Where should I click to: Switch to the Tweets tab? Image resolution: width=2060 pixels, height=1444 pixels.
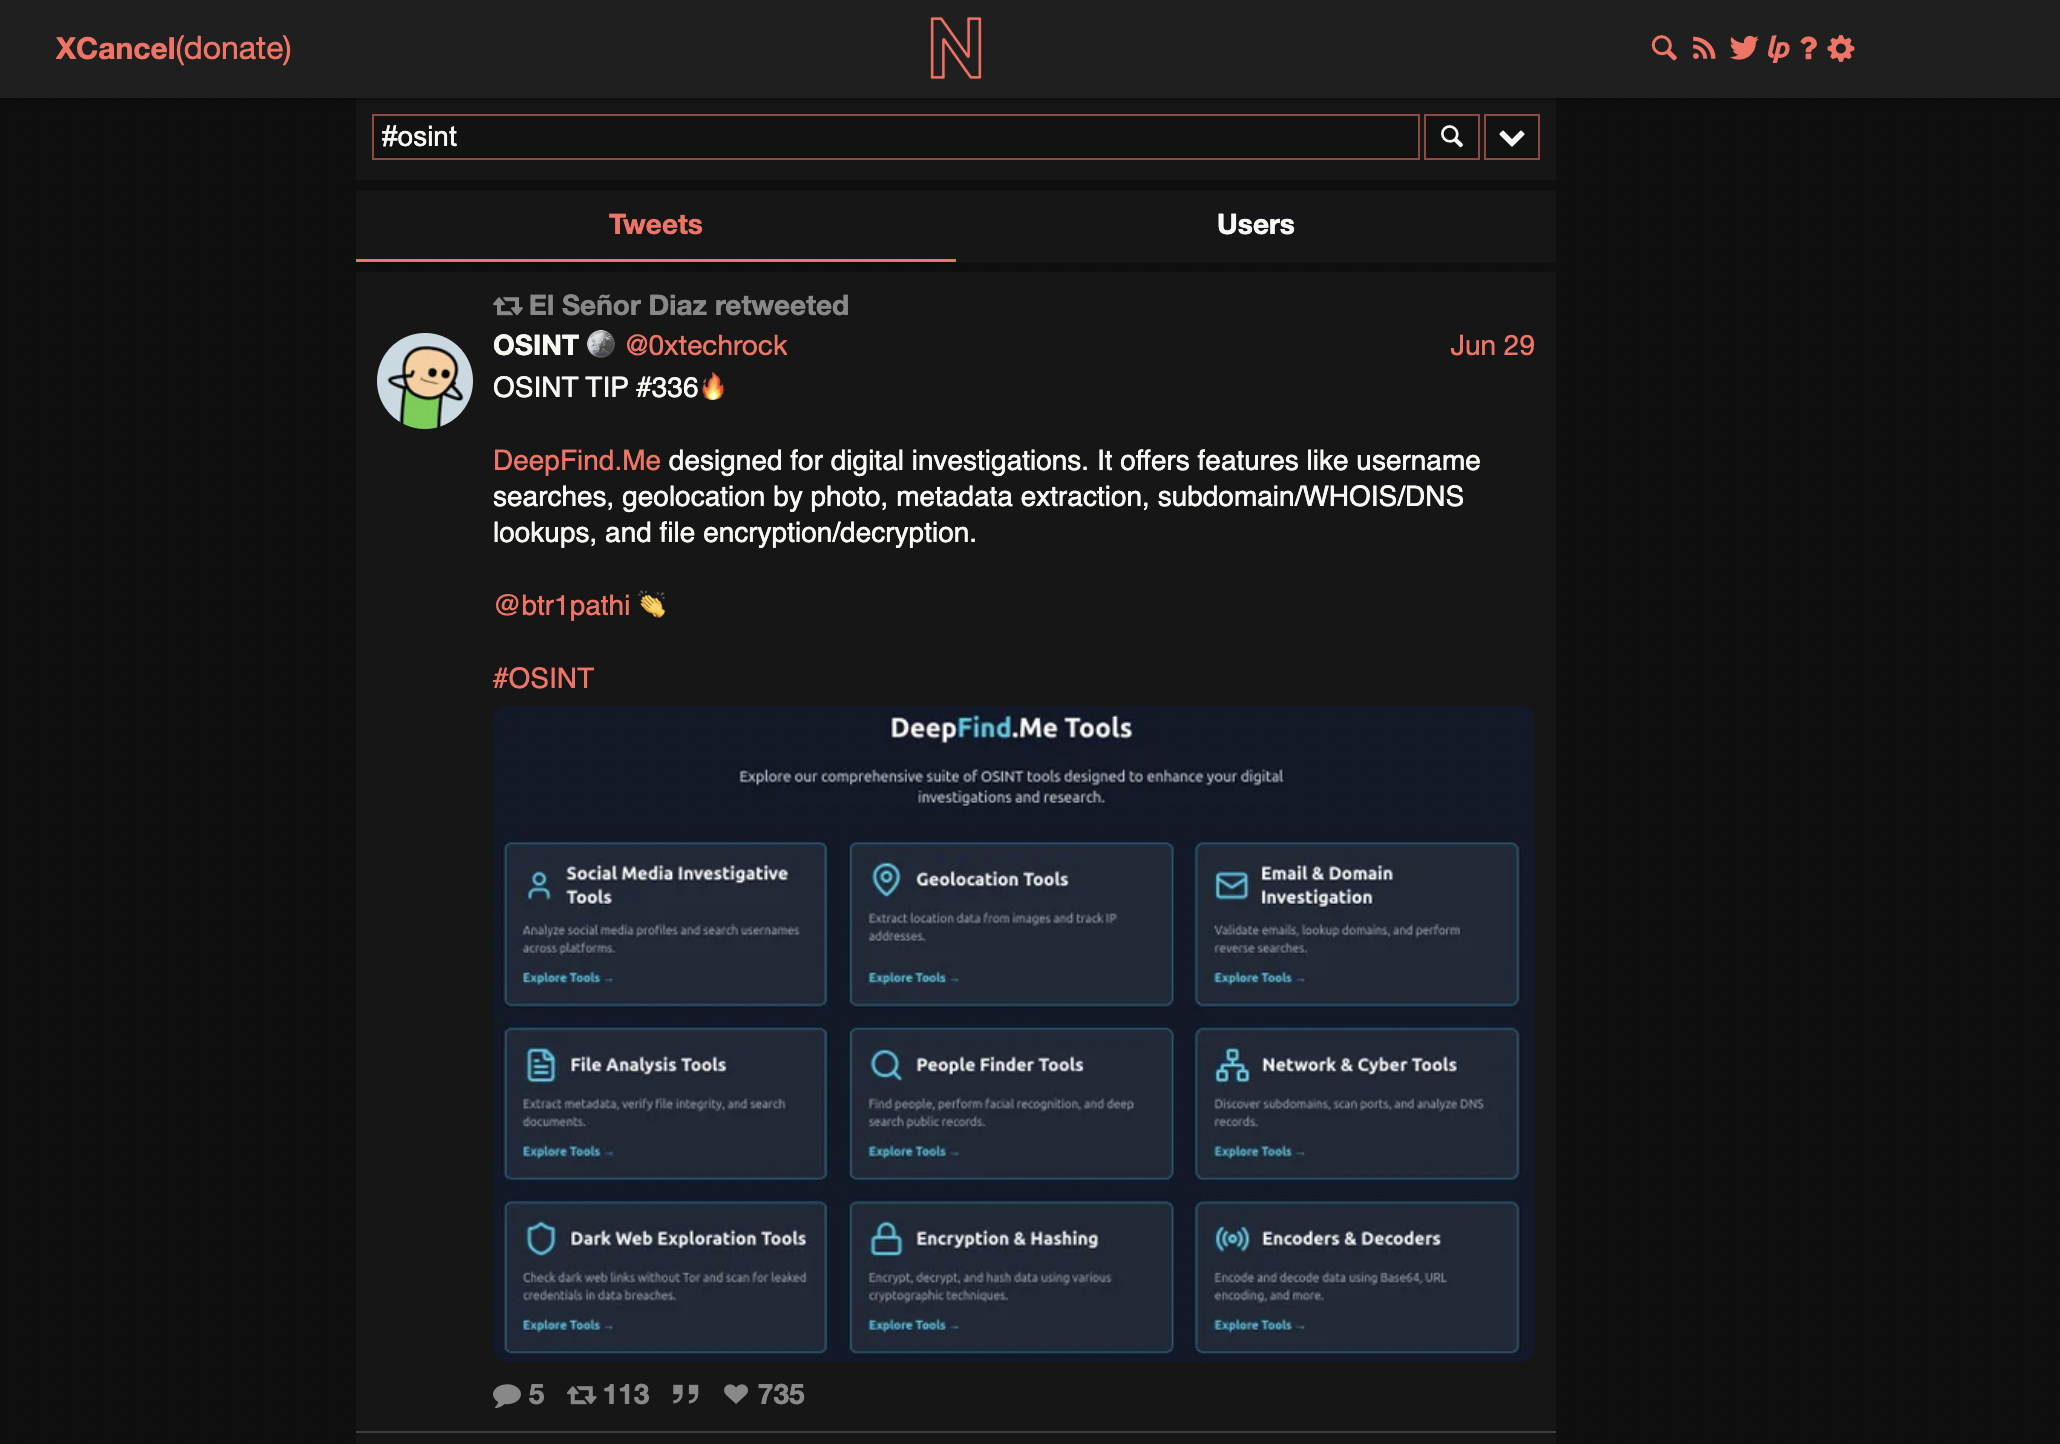(x=656, y=225)
